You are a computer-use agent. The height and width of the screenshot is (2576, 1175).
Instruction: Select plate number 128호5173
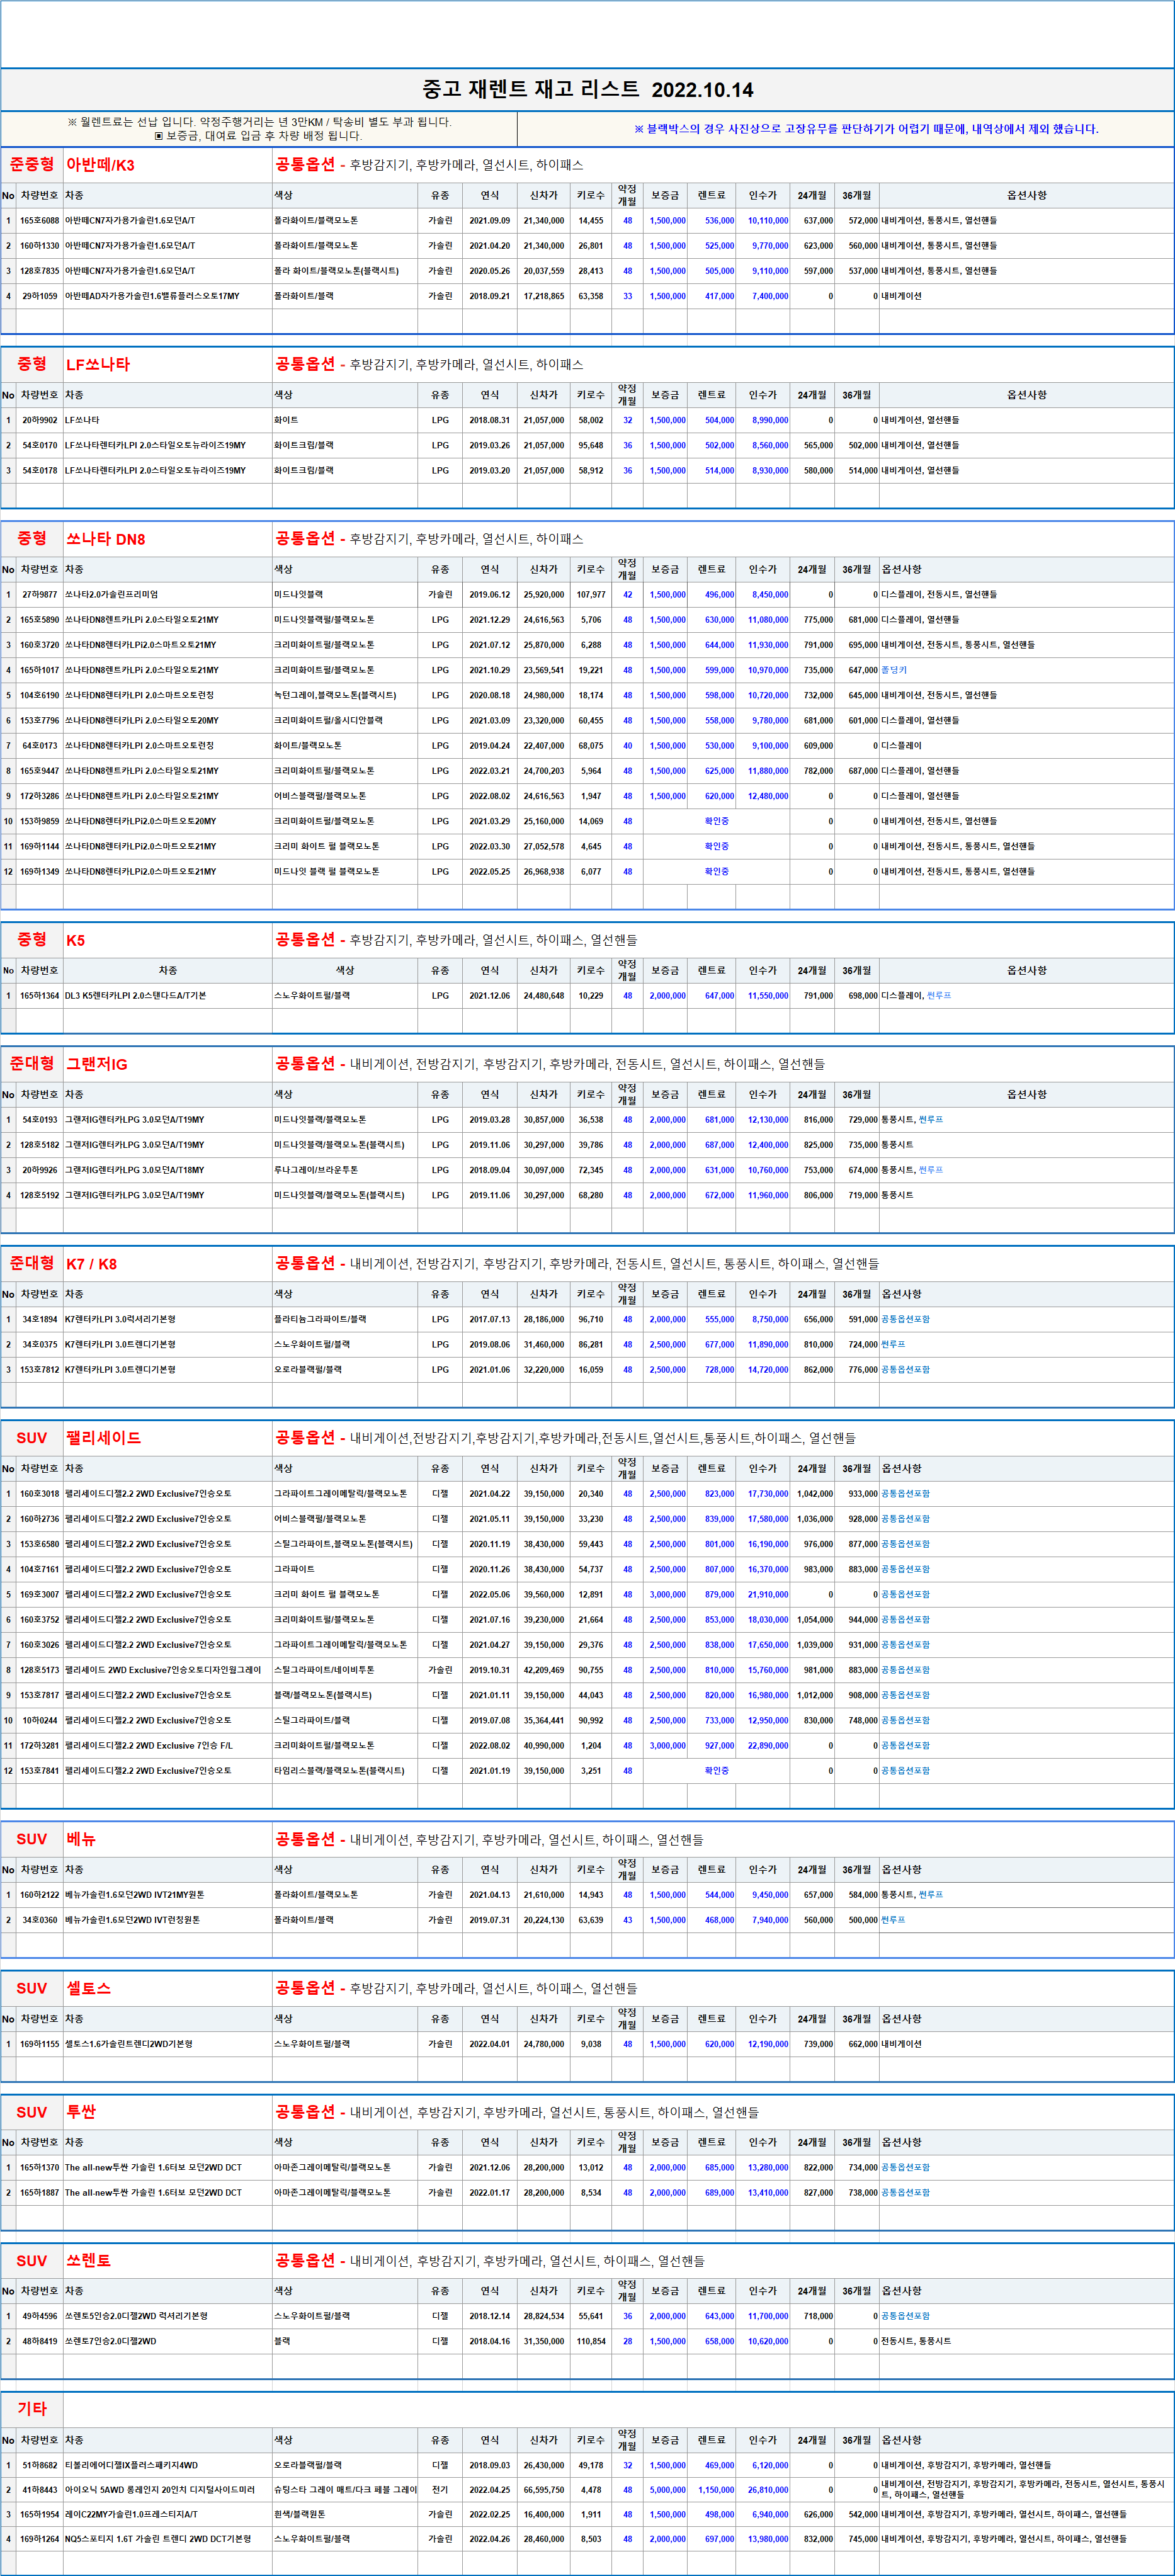(x=40, y=1670)
